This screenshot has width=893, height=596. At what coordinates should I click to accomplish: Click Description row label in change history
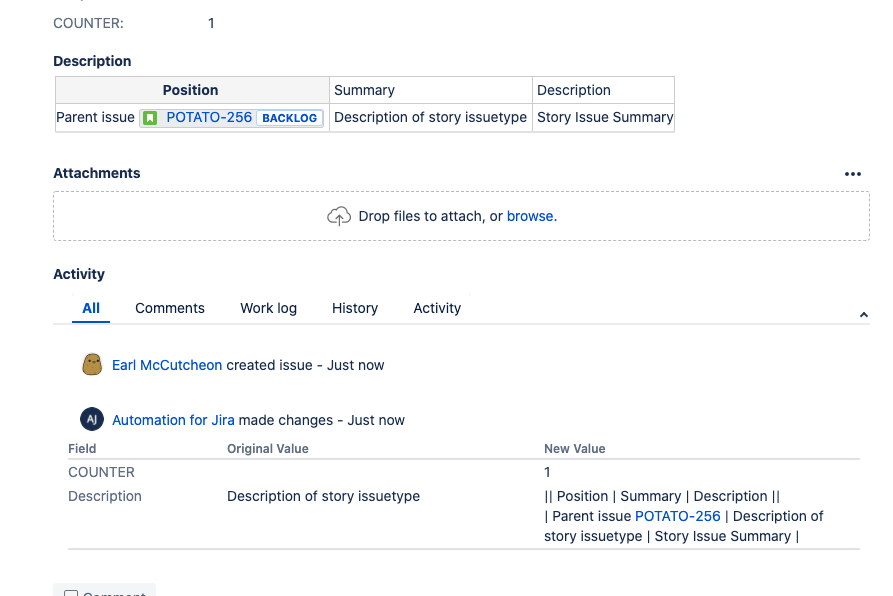(105, 496)
